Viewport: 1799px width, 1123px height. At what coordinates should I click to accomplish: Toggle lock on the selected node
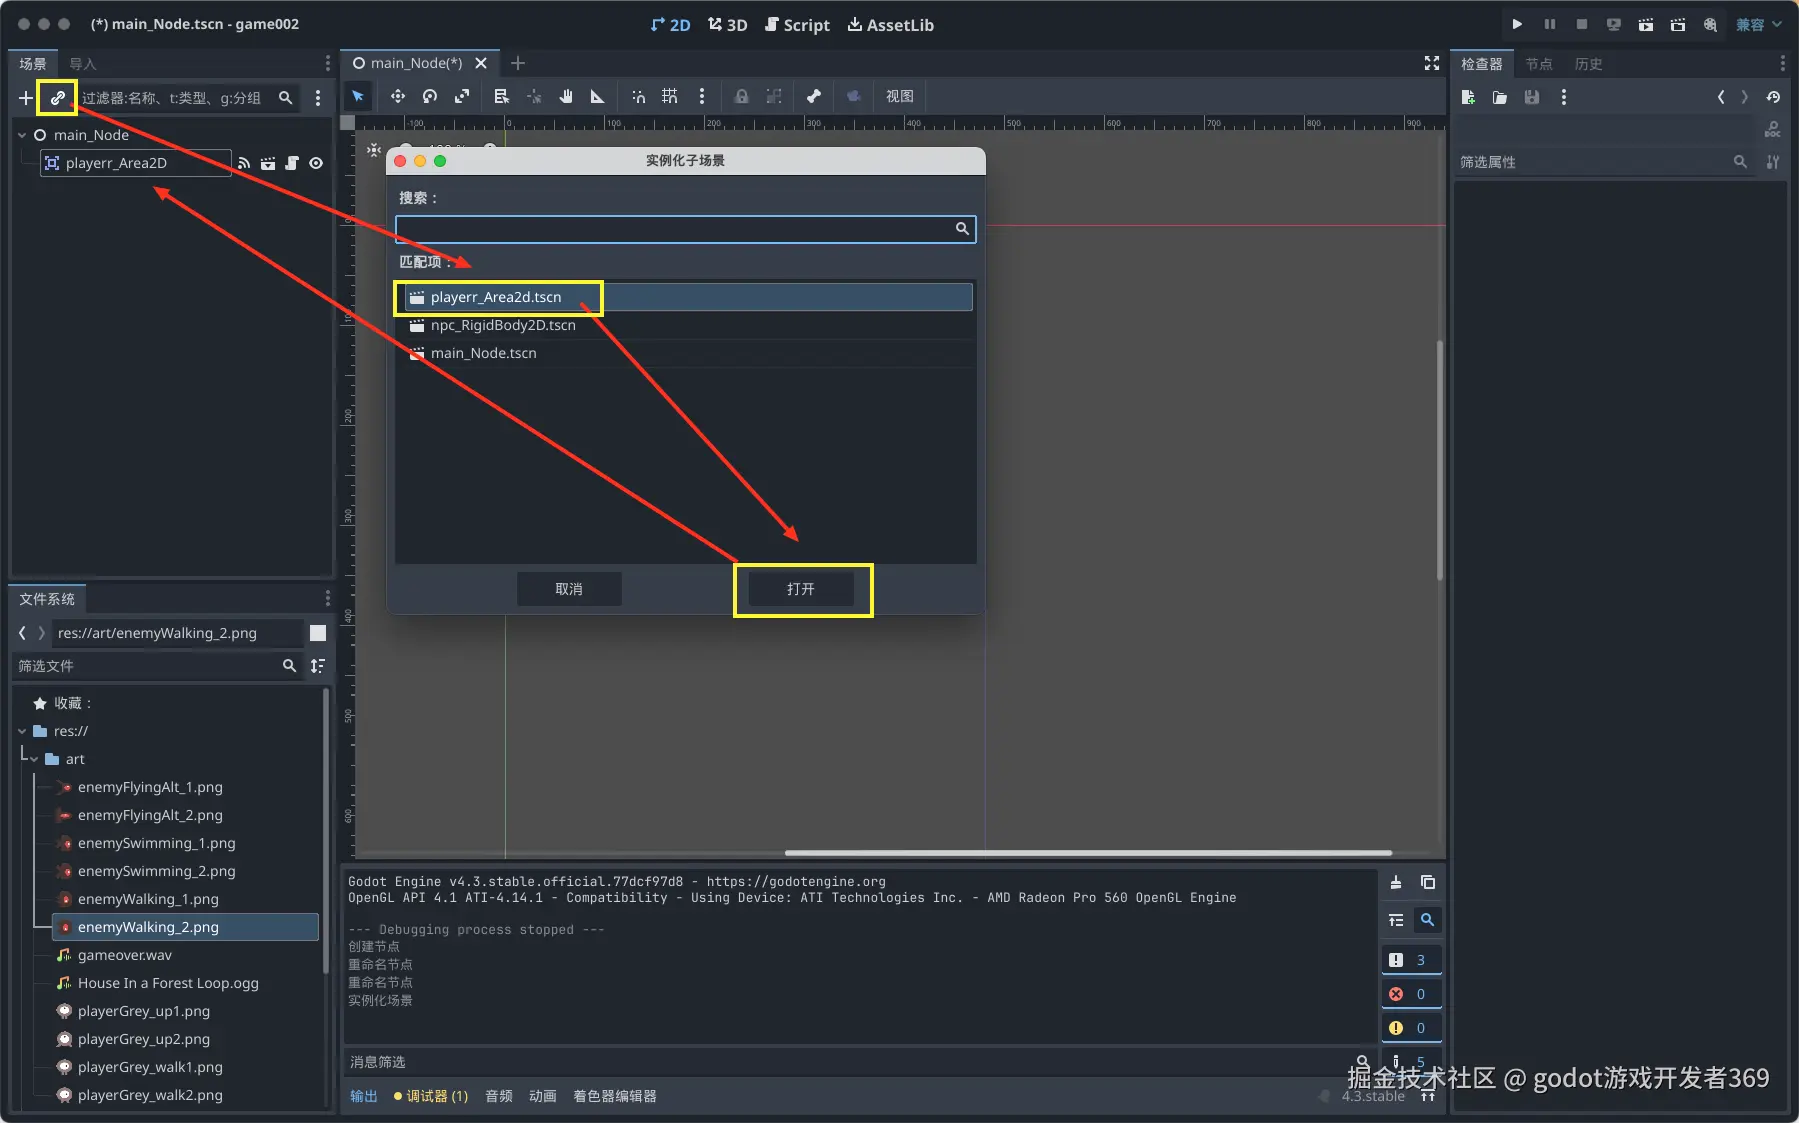(742, 96)
